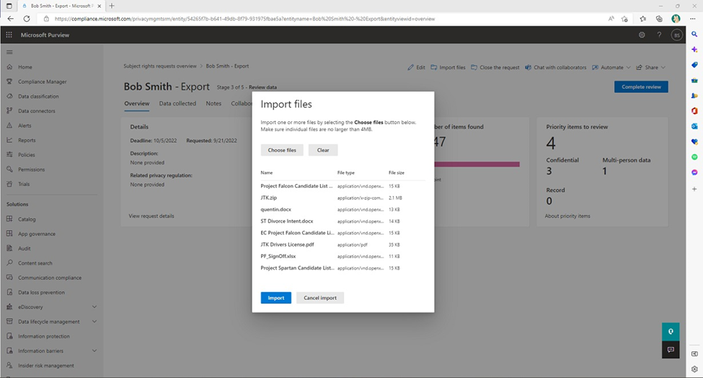This screenshot has height=378, width=703.
Task: Click View request details link
Action: 152,216
